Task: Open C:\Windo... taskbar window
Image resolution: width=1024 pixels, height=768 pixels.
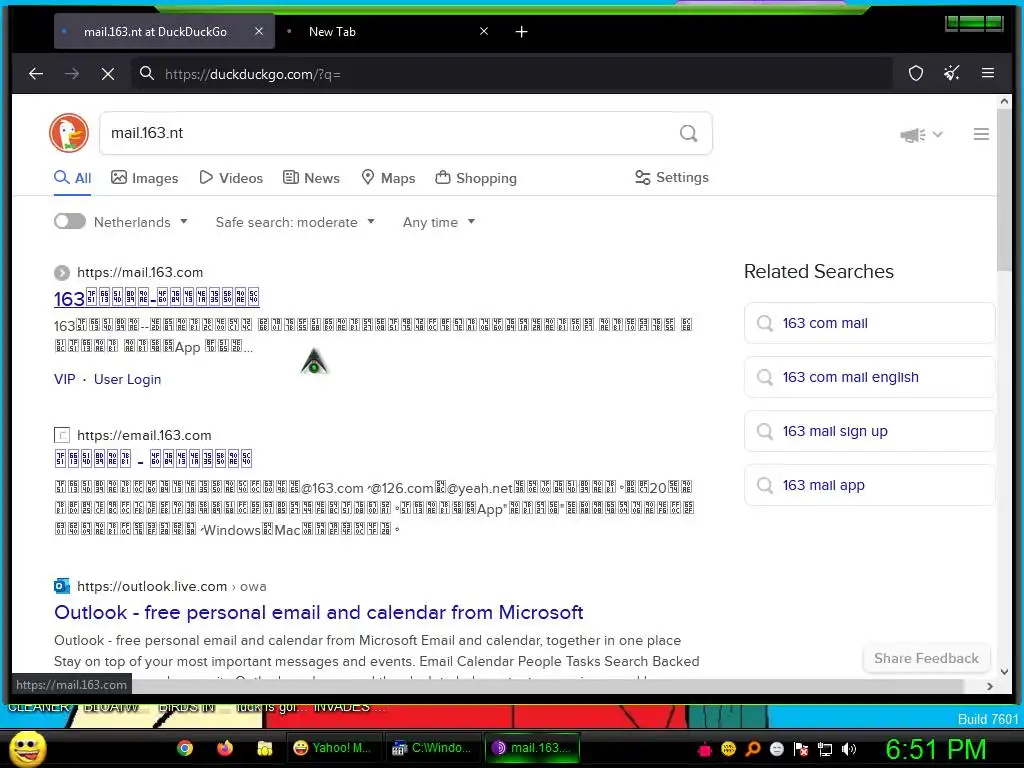Action: [432, 748]
